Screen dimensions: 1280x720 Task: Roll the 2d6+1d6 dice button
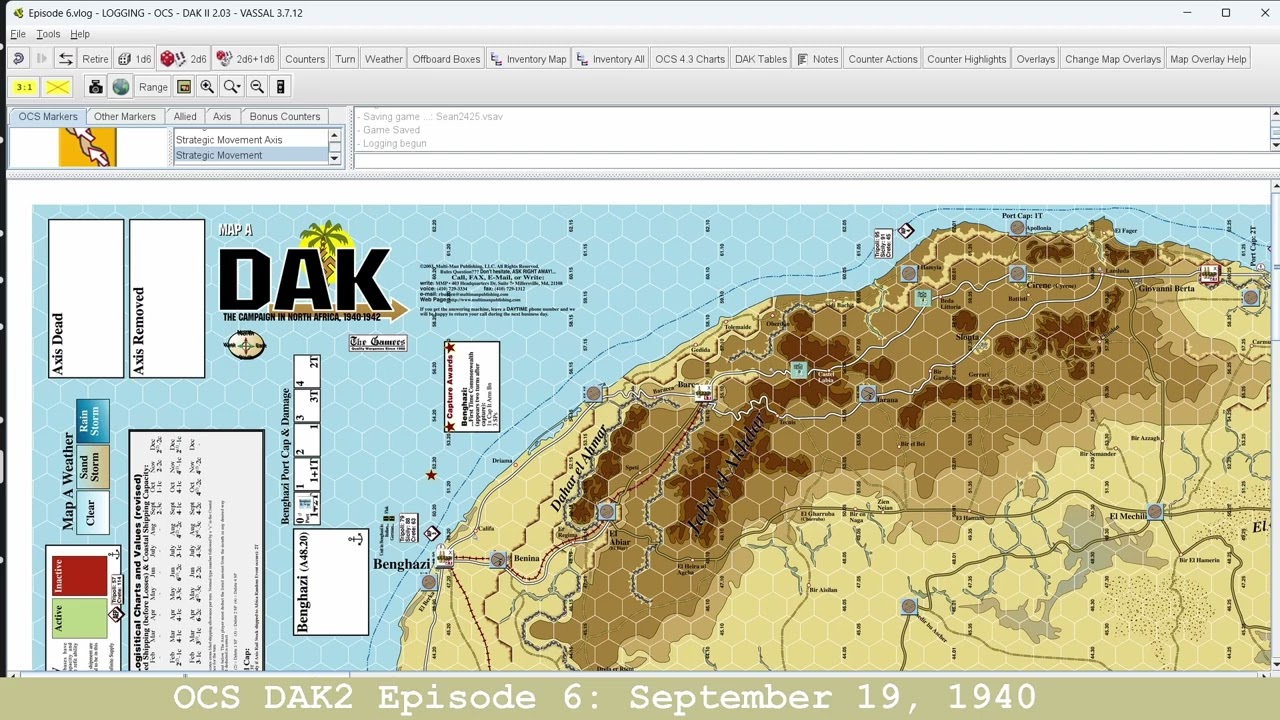(245, 59)
